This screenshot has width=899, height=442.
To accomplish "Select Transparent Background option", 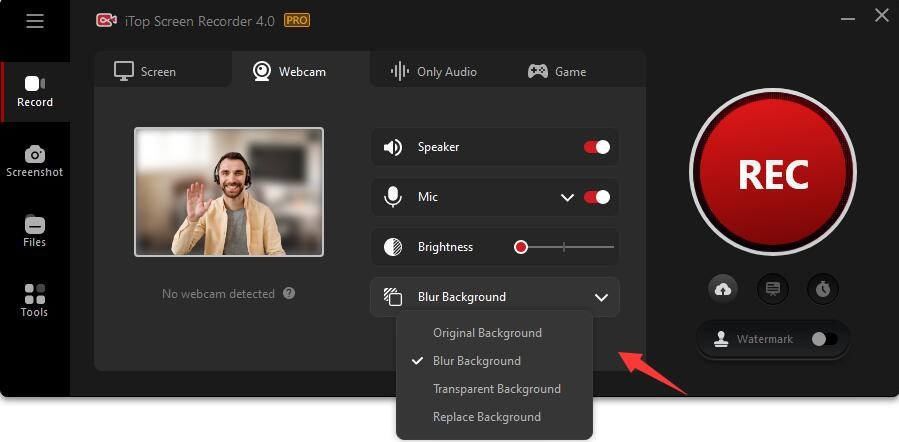I will coord(497,389).
